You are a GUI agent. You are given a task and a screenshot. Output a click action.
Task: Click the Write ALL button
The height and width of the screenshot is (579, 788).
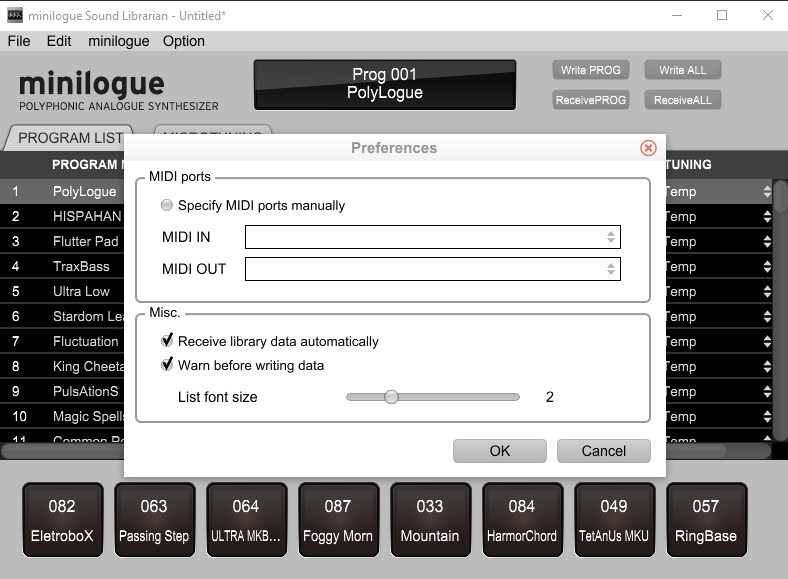coord(682,70)
